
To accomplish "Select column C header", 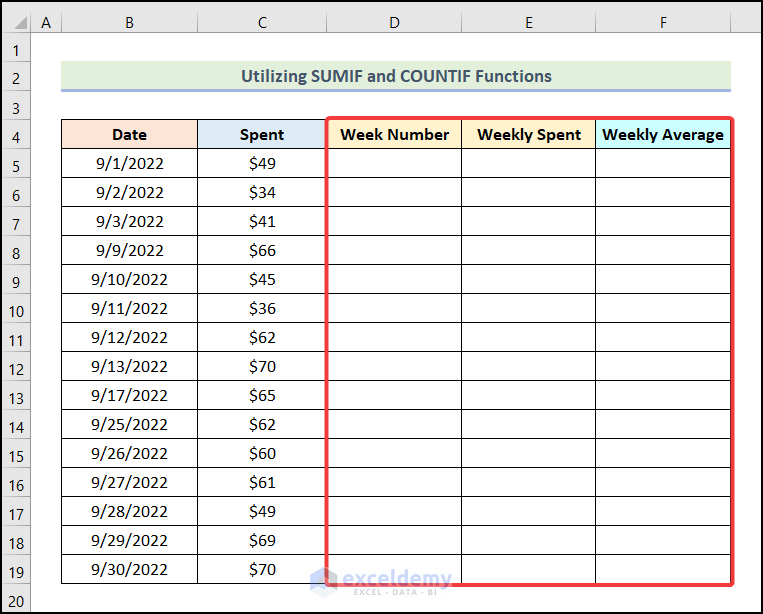I will 262,22.
